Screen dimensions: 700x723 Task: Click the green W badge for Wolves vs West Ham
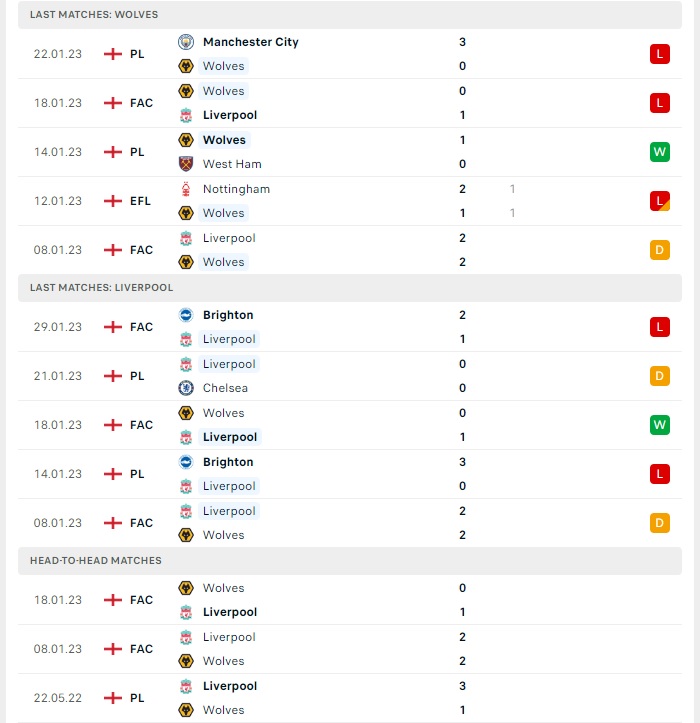coord(659,152)
